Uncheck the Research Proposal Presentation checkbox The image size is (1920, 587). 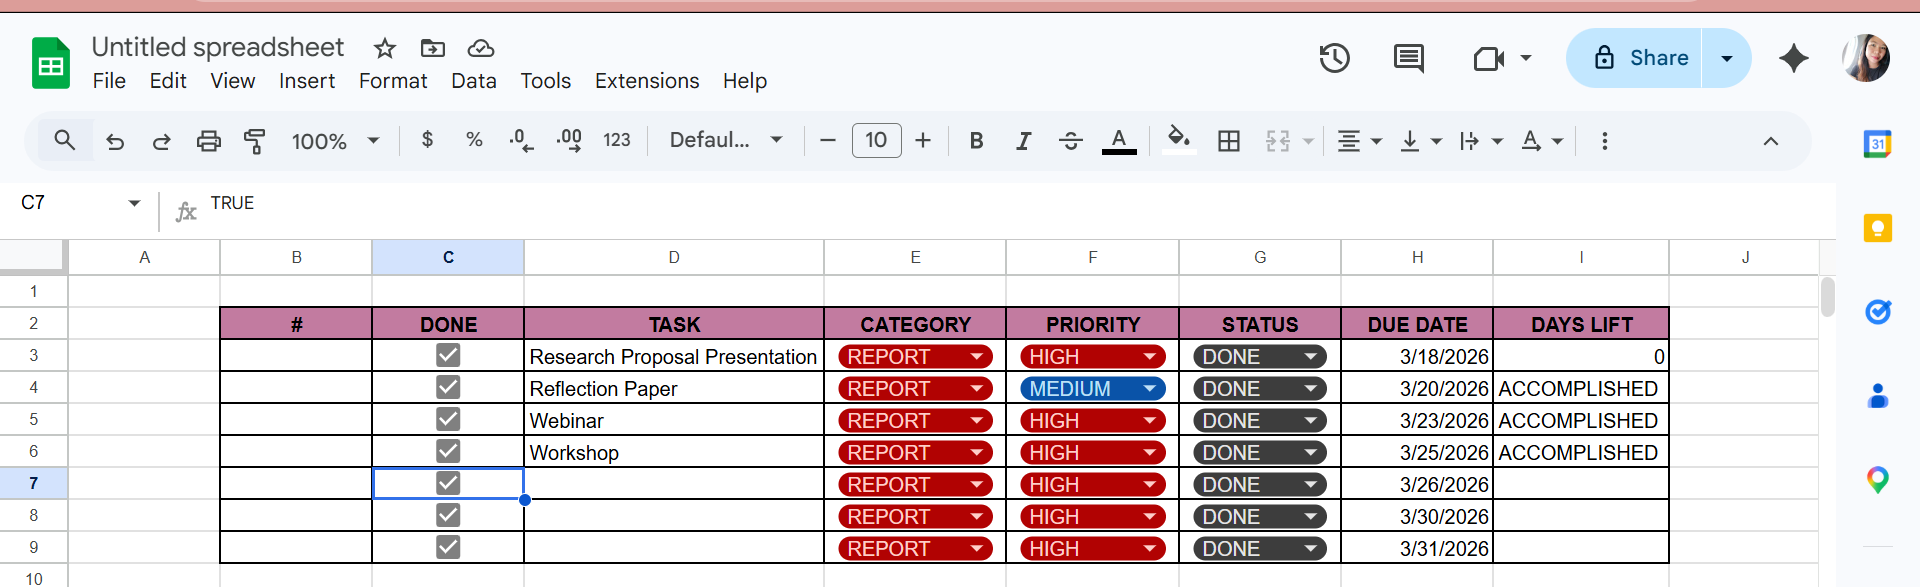tap(448, 355)
